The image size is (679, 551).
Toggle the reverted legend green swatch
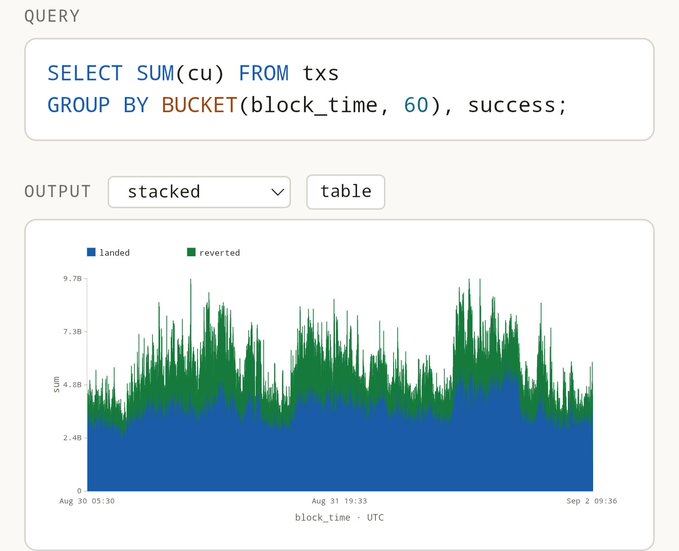point(191,252)
